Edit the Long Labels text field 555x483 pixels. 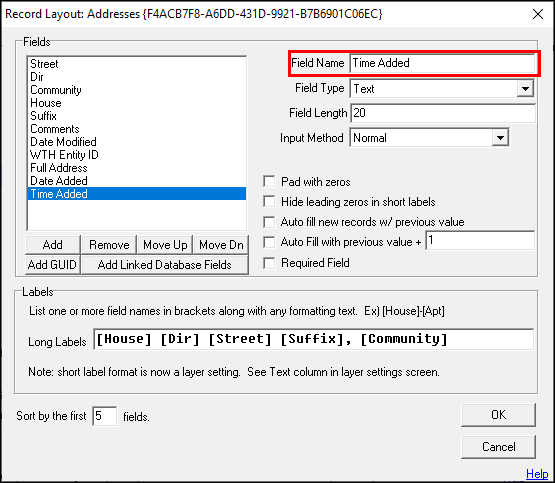(x=313, y=339)
